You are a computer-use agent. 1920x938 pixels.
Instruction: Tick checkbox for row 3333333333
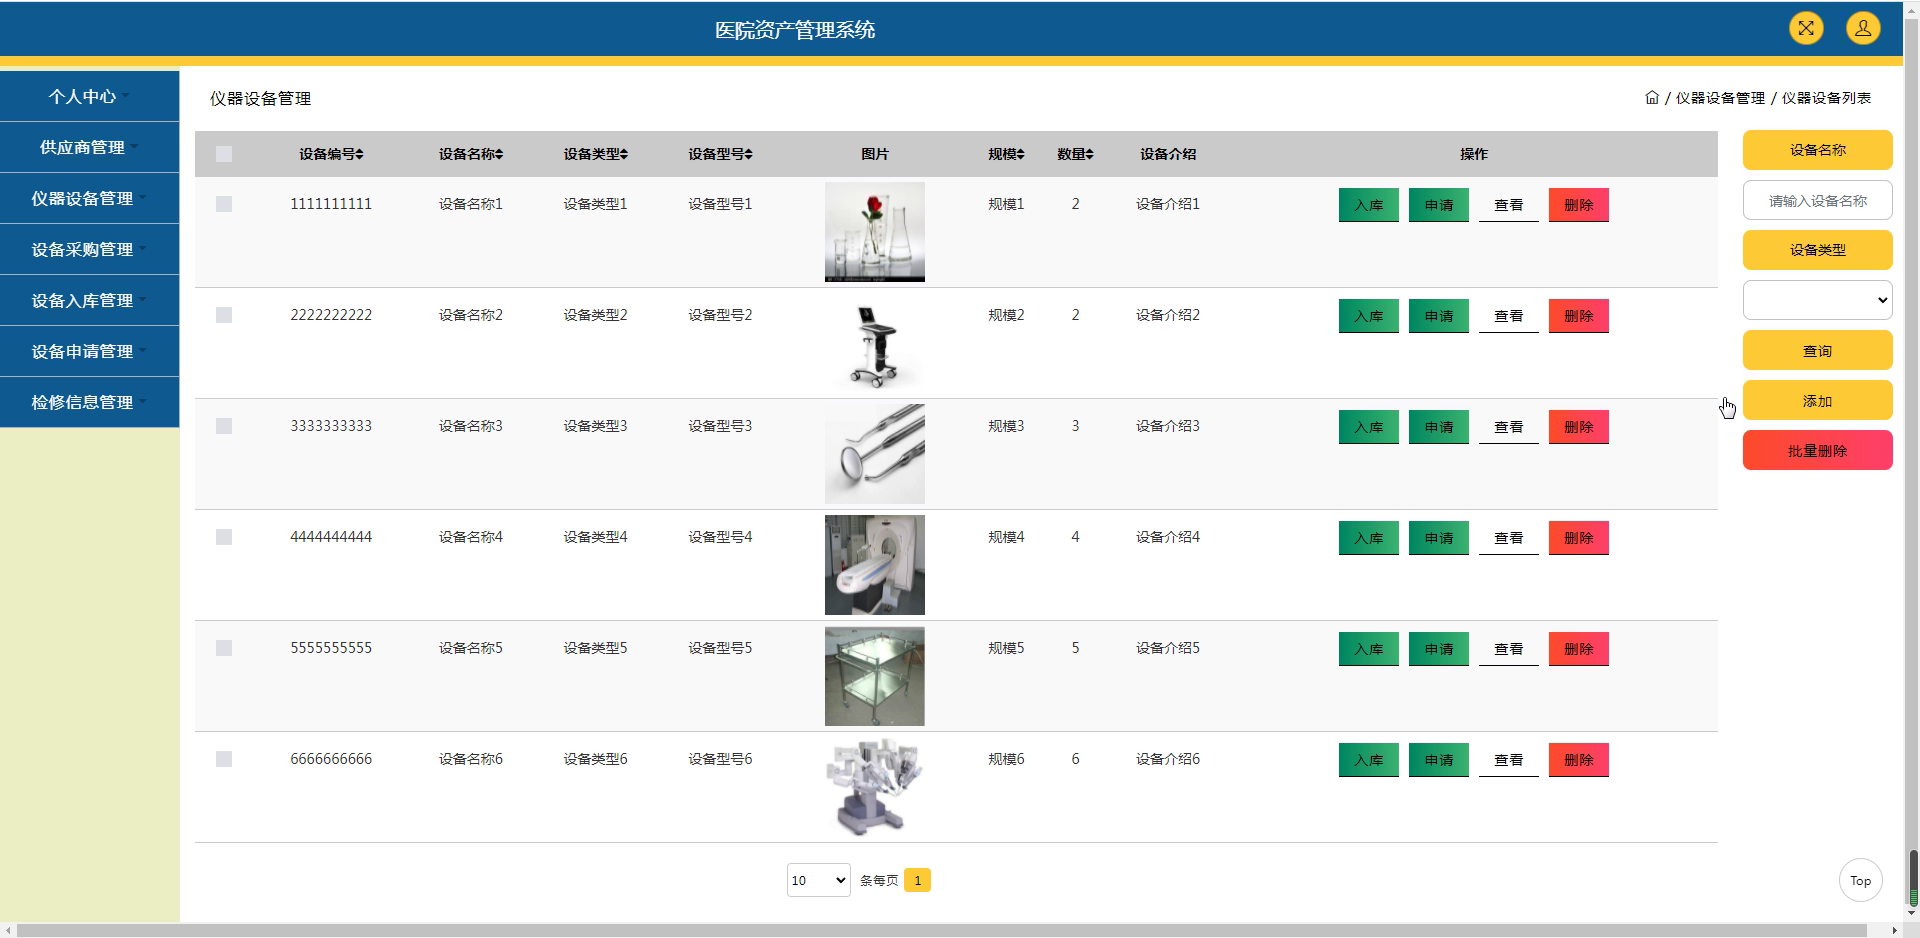click(x=224, y=426)
